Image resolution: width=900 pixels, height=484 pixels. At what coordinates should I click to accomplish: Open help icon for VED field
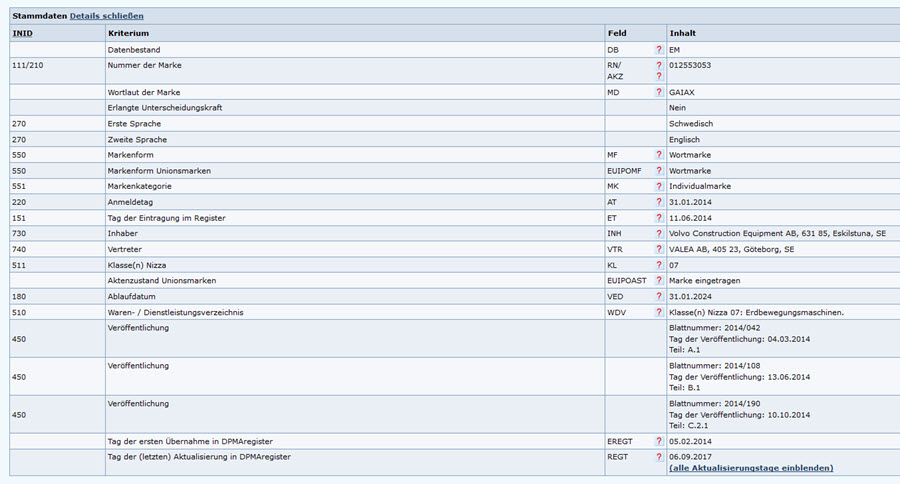coord(659,296)
